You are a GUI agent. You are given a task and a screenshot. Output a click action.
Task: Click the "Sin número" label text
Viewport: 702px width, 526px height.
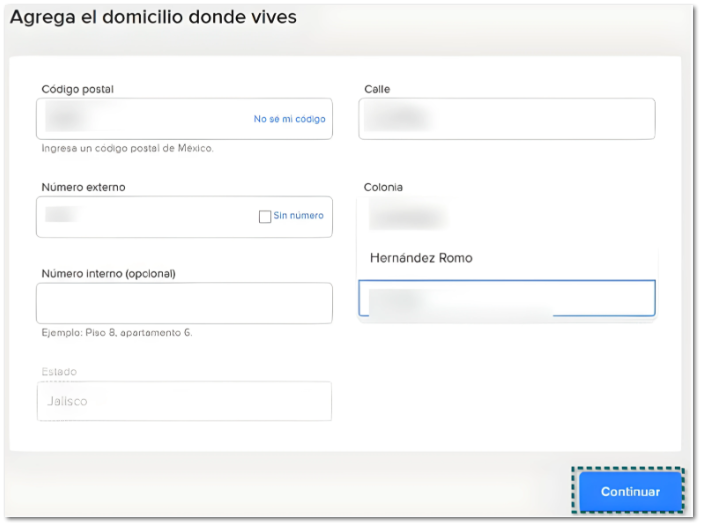click(x=298, y=216)
